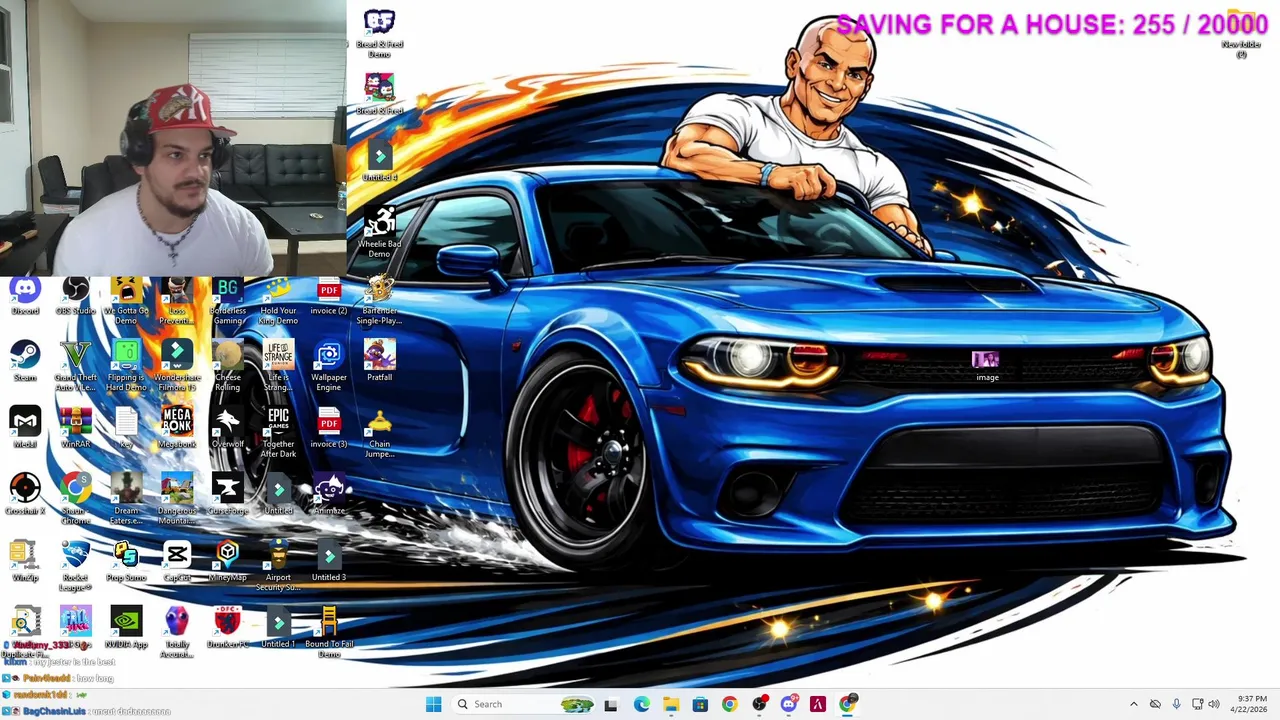Select the WinZip desktop icon
This screenshot has height=720, width=1280.
point(25,562)
